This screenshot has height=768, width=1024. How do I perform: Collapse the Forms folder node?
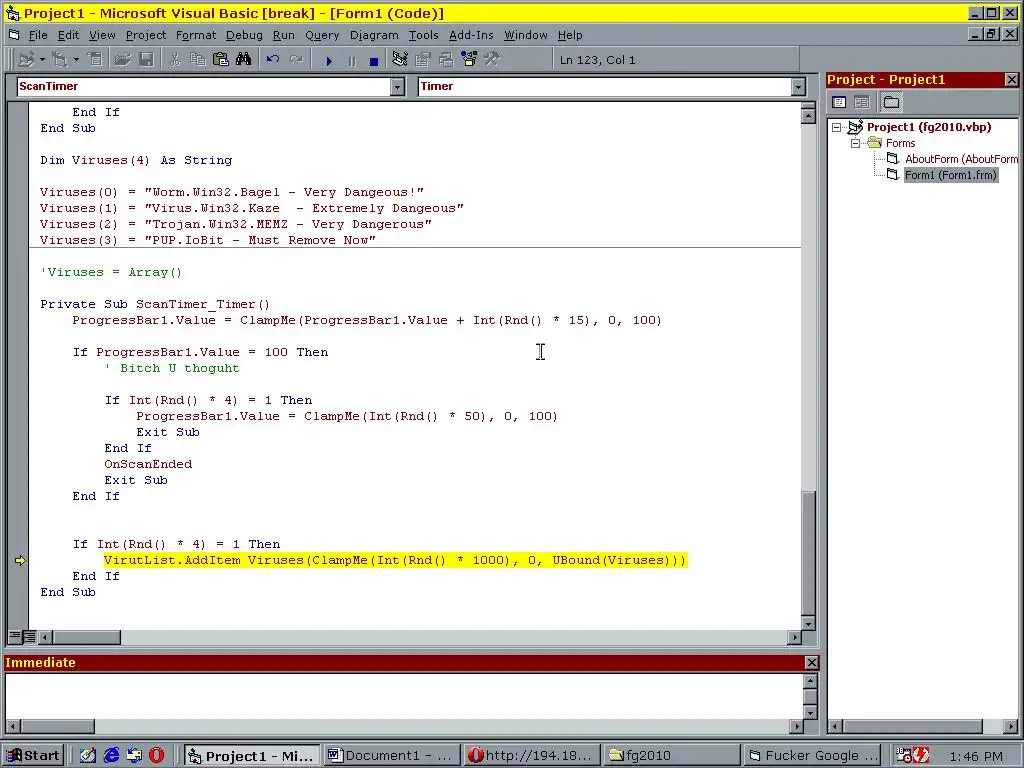(x=856, y=143)
